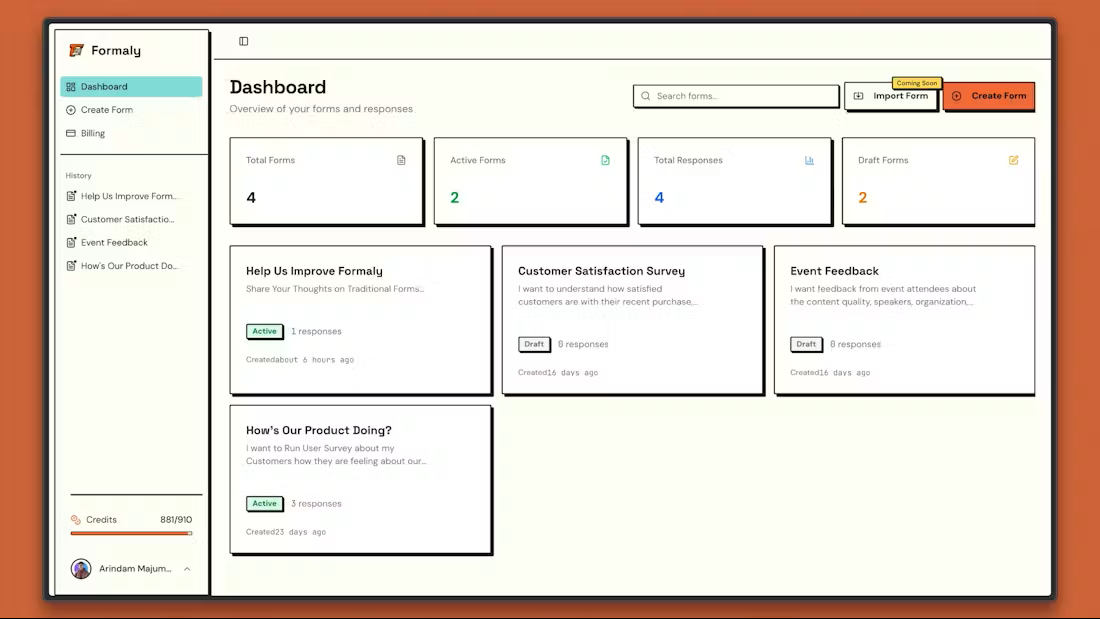The height and width of the screenshot is (619, 1100).
Task: Open Event Feedback history item
Action: [x=131, y=242]
